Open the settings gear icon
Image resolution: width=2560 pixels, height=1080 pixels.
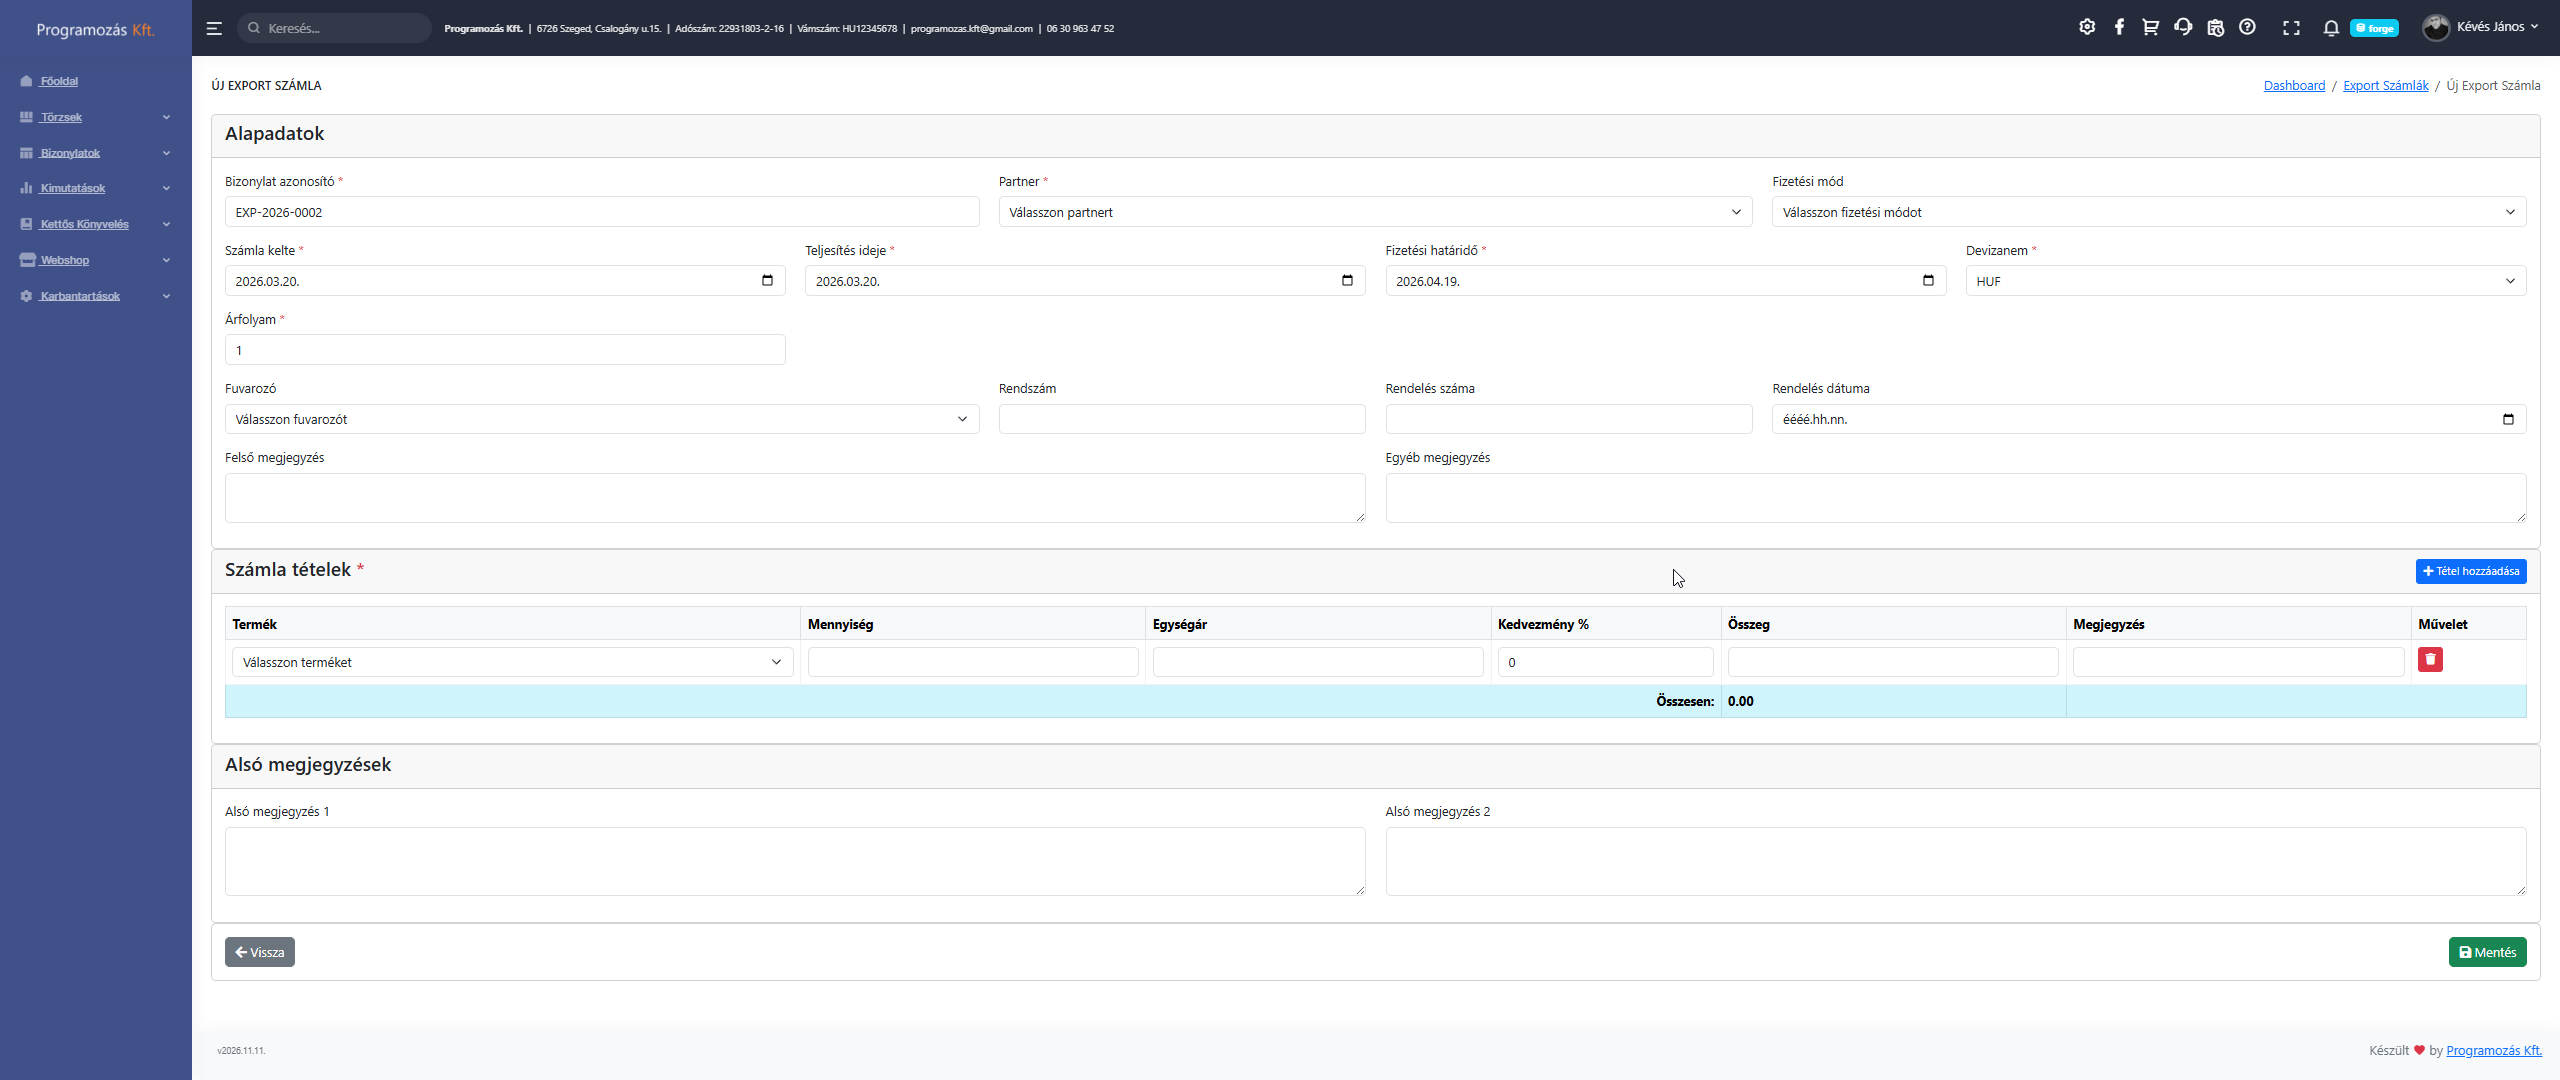coord(2087,28)
